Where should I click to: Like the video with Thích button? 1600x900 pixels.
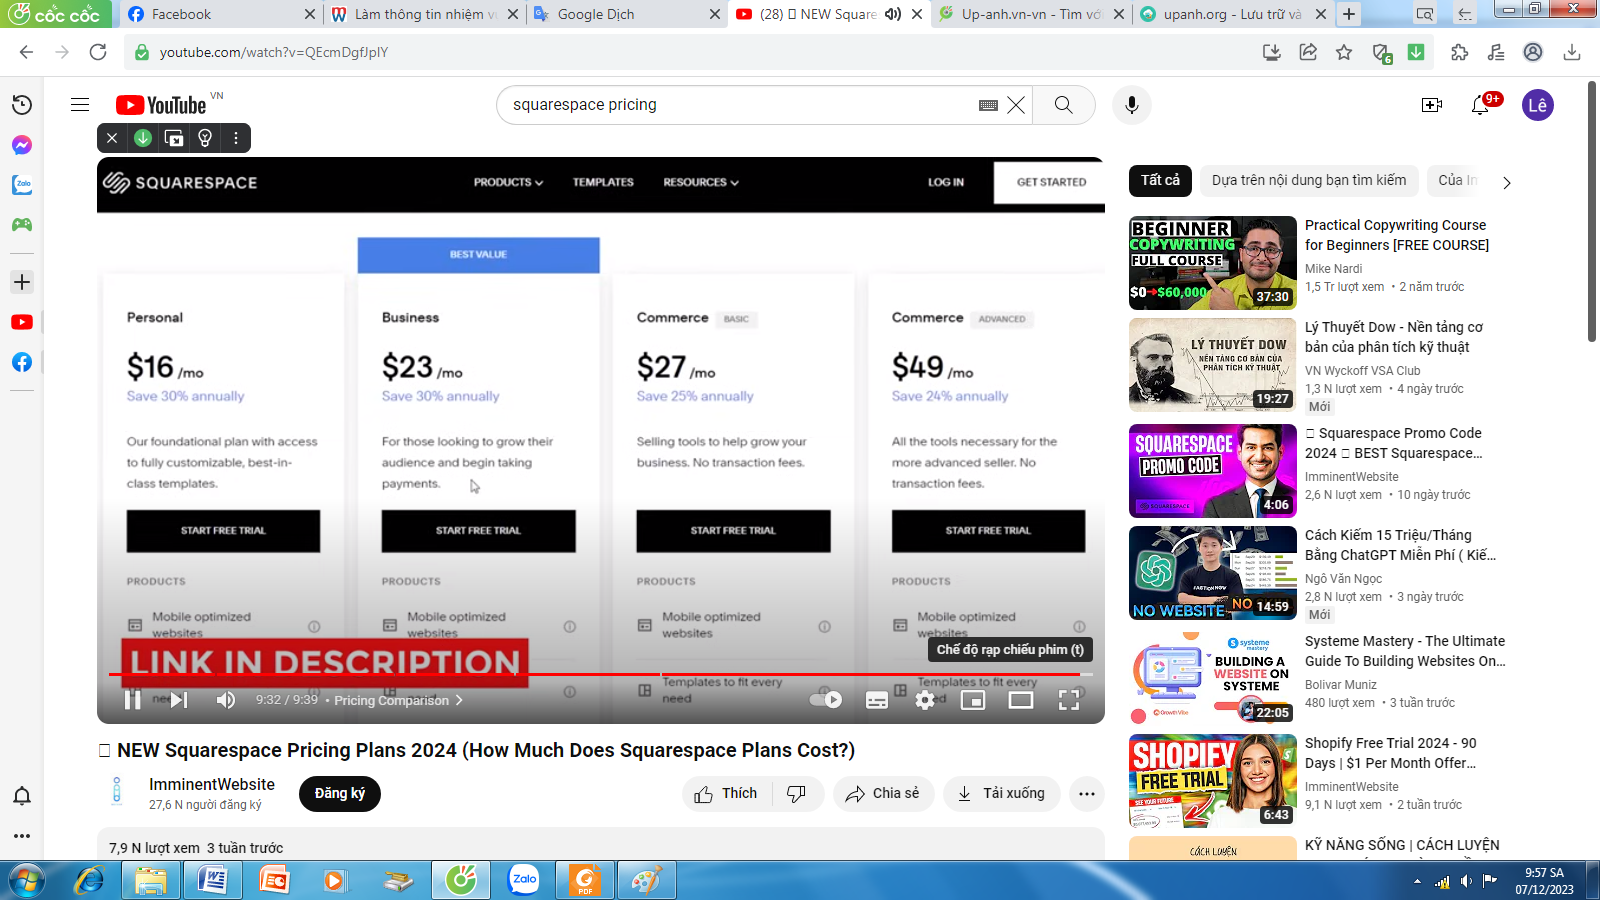click(726, 794)
